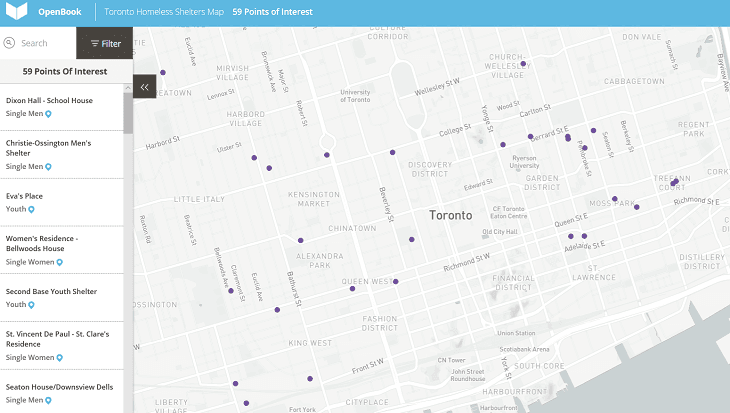Click the sidebar list scrollbar

tap(128, 110)
